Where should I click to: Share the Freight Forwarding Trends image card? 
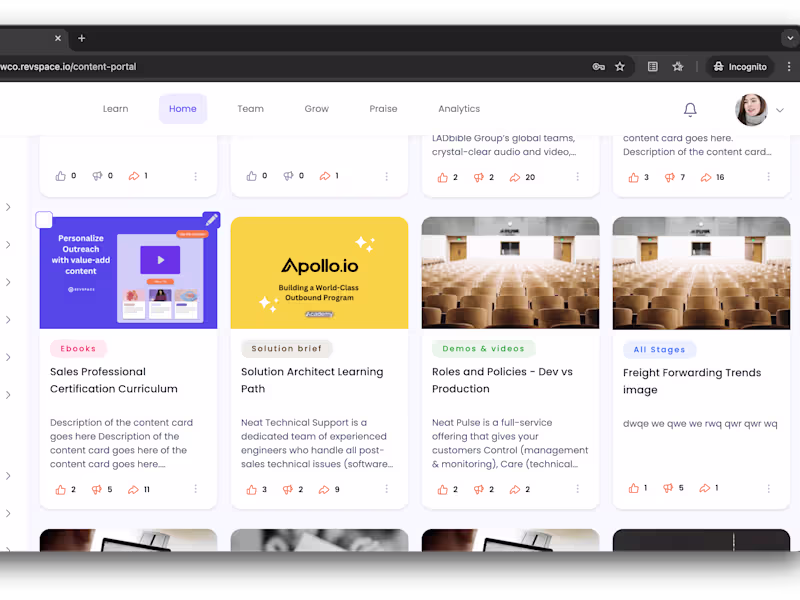(705, 488)
